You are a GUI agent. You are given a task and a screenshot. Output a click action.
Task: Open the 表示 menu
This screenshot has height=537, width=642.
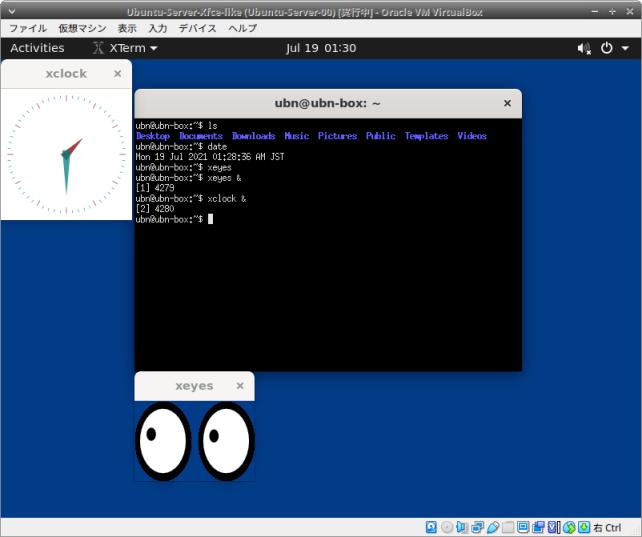(127, 28)
